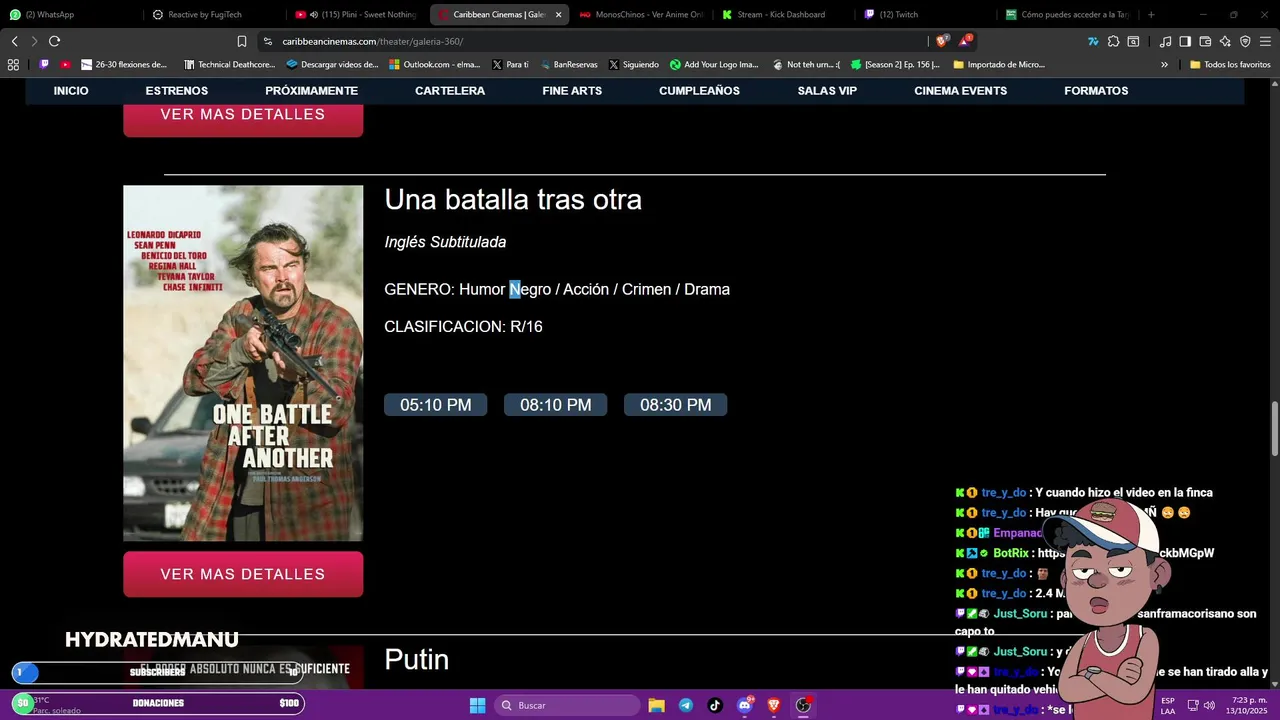
Task: Open the Todos los favoritos folder
Action: pos(1230,64)
